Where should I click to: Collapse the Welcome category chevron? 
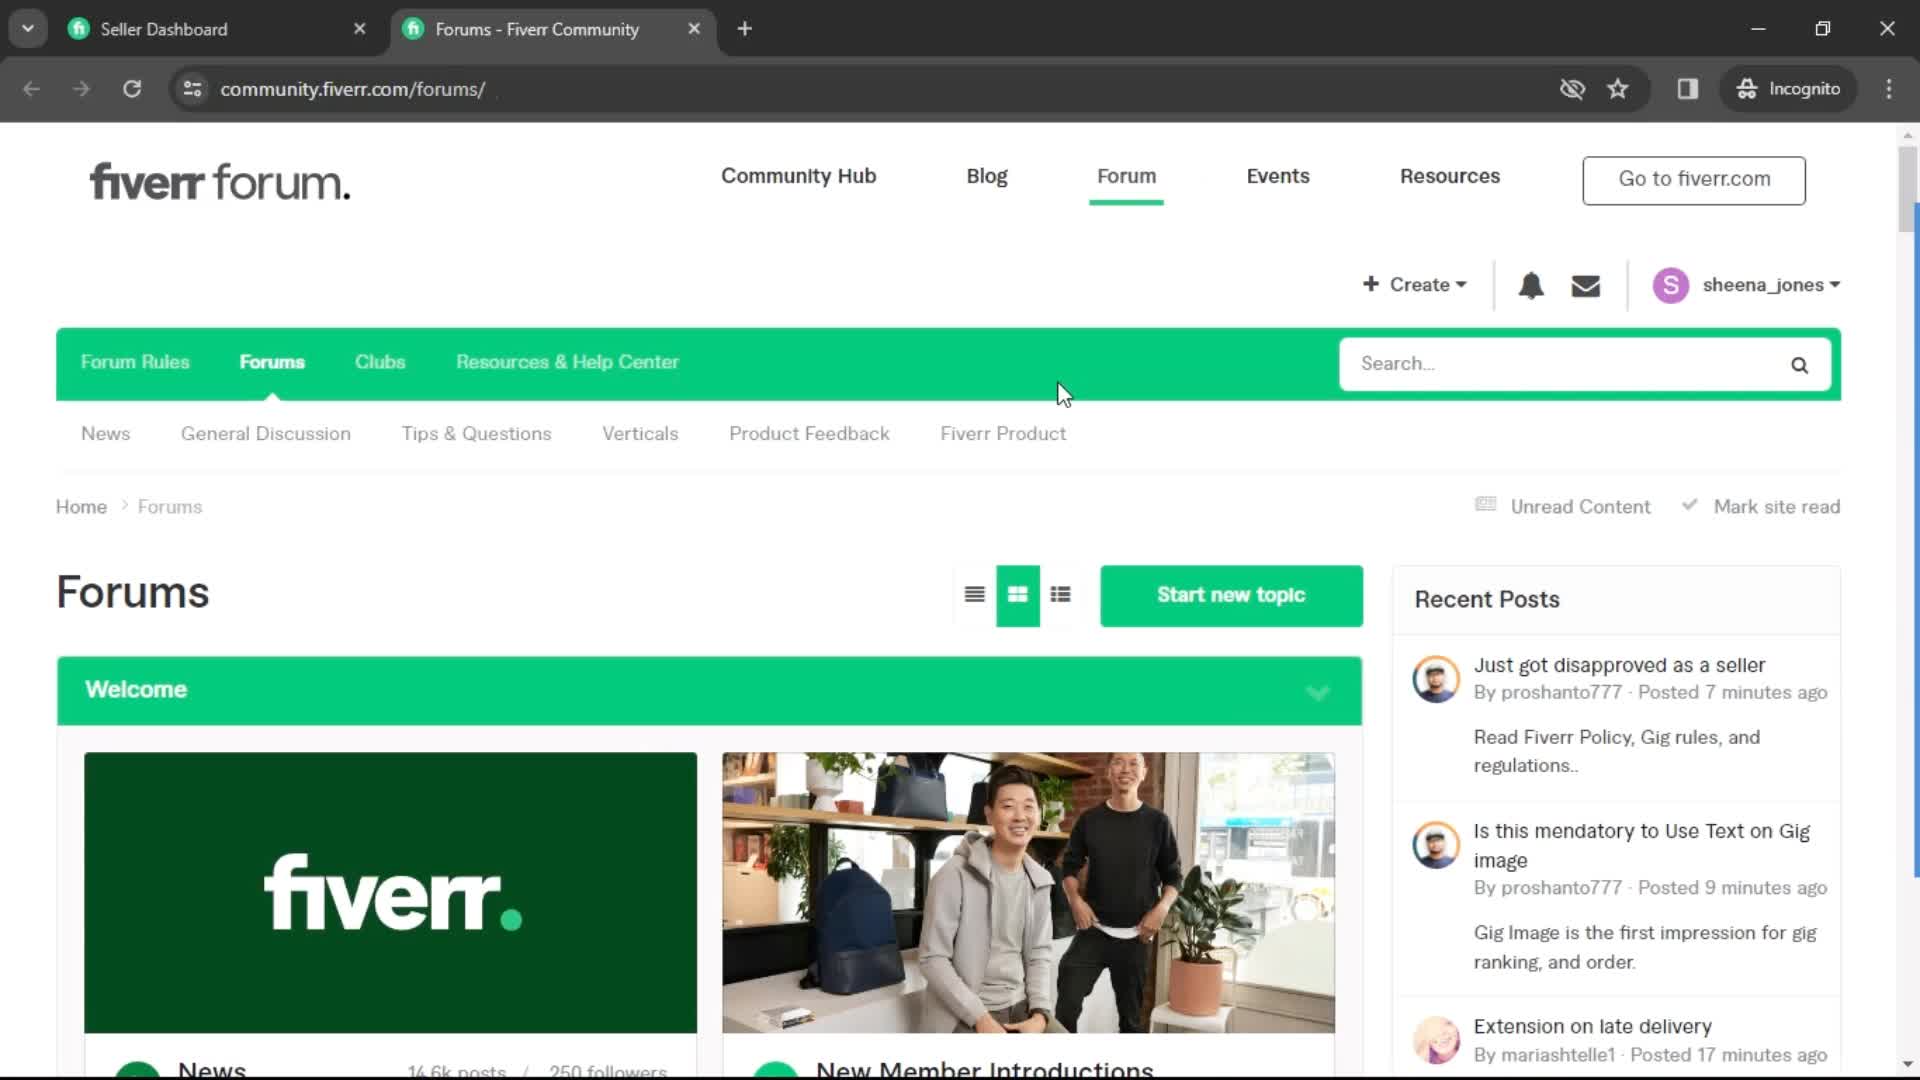[1317, 692]
